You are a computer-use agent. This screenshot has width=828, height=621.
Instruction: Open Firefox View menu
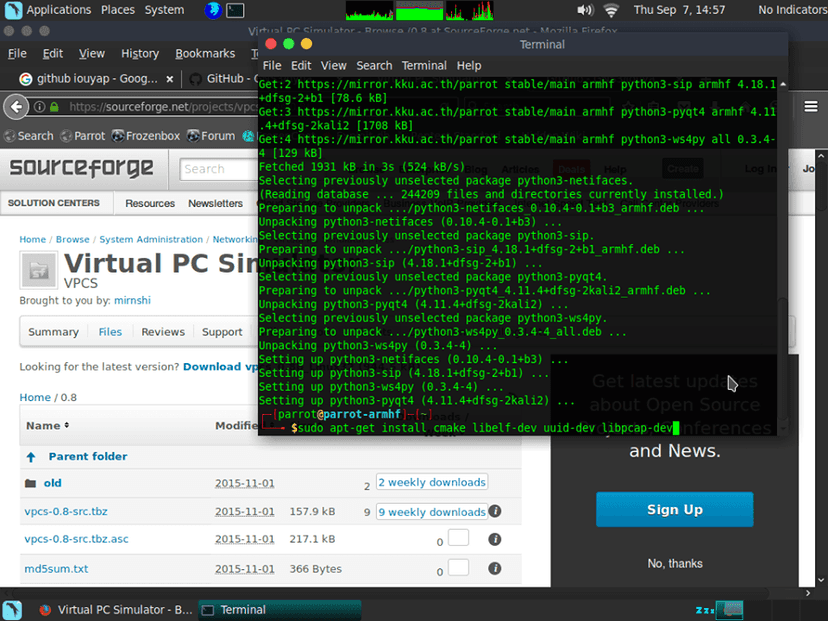tap(92, 53)
